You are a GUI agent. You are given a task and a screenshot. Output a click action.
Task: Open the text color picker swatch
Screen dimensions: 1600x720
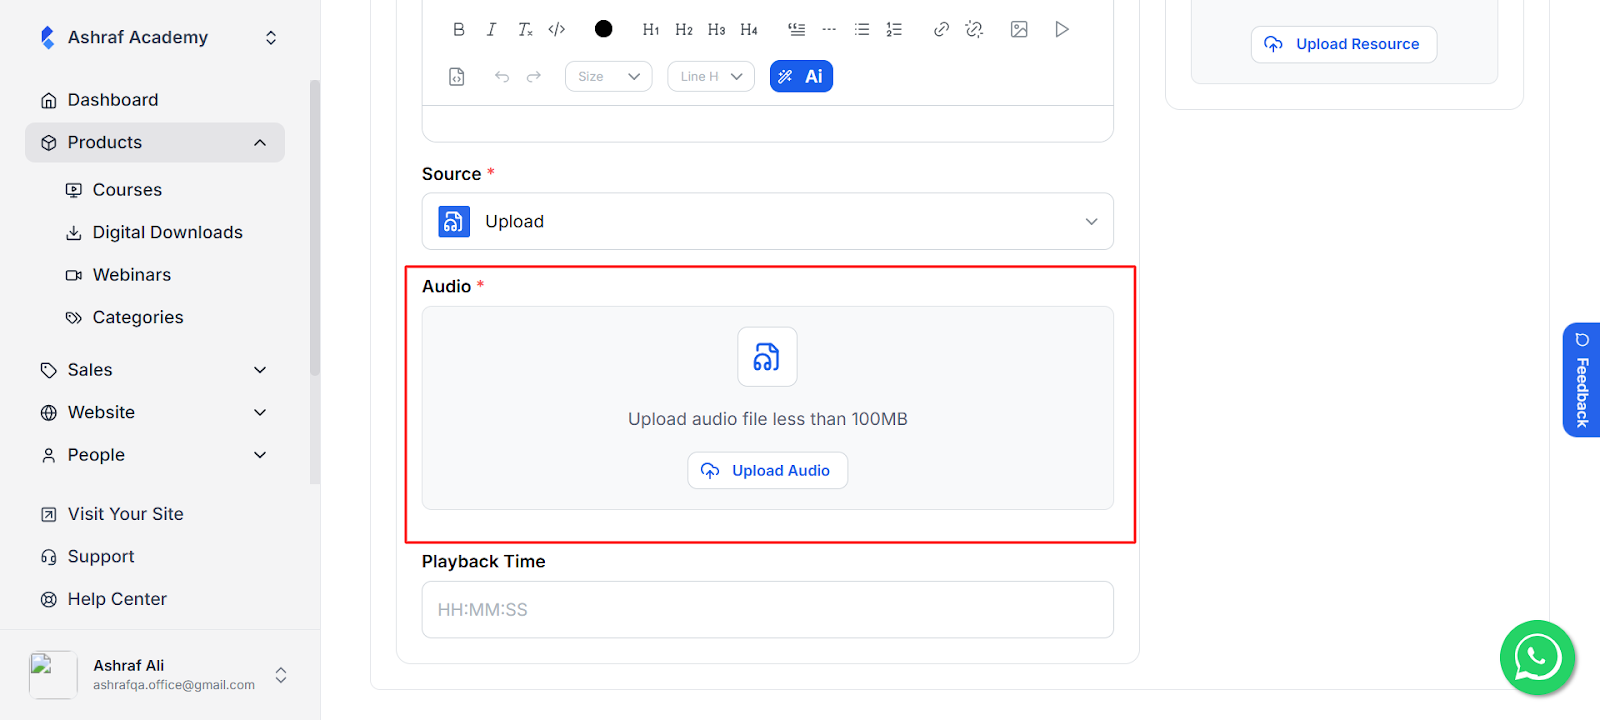[603, 29]
